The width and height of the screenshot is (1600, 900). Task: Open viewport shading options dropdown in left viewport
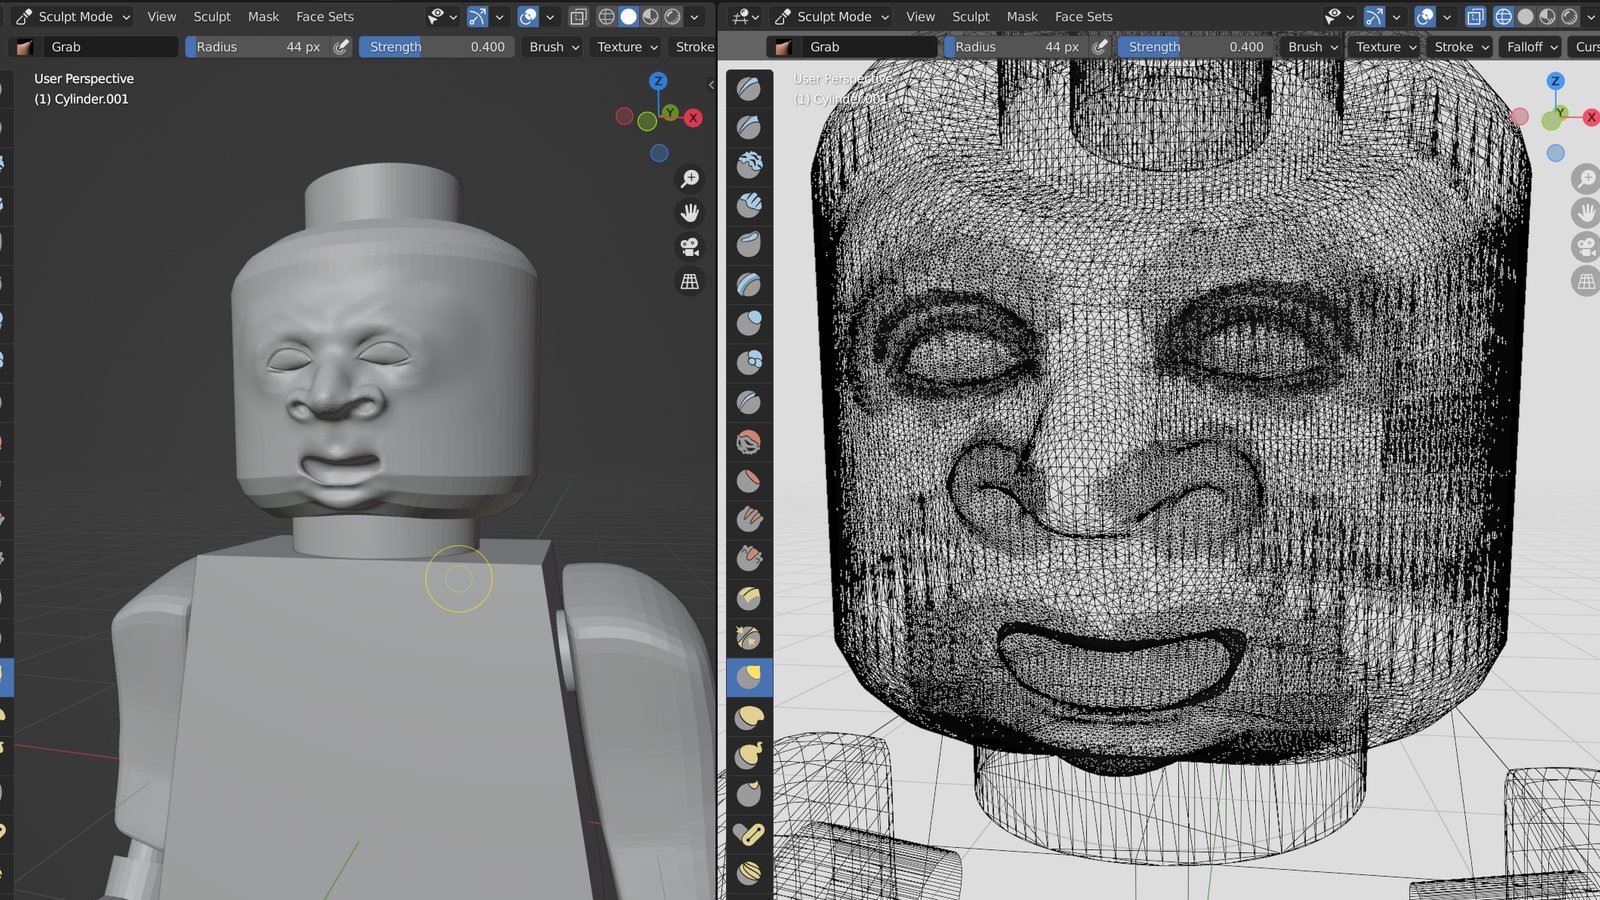(695, 17)
